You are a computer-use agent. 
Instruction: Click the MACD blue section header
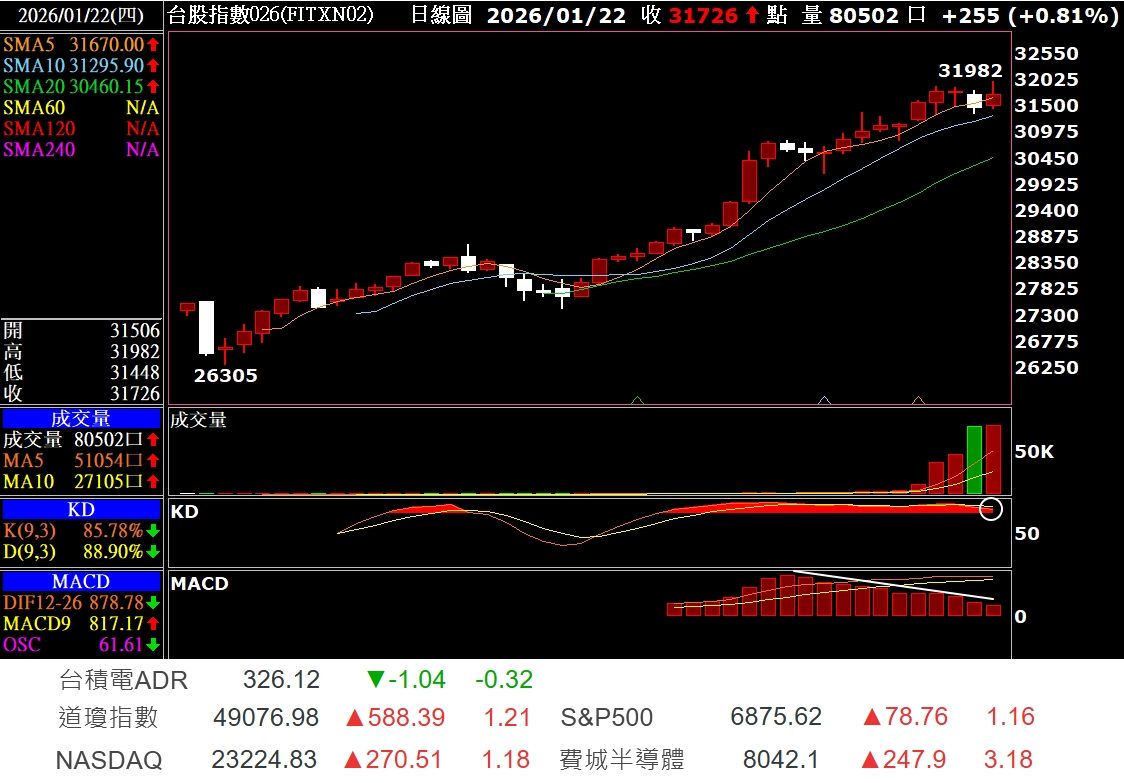pyautogui.click(x=81, y=581)
